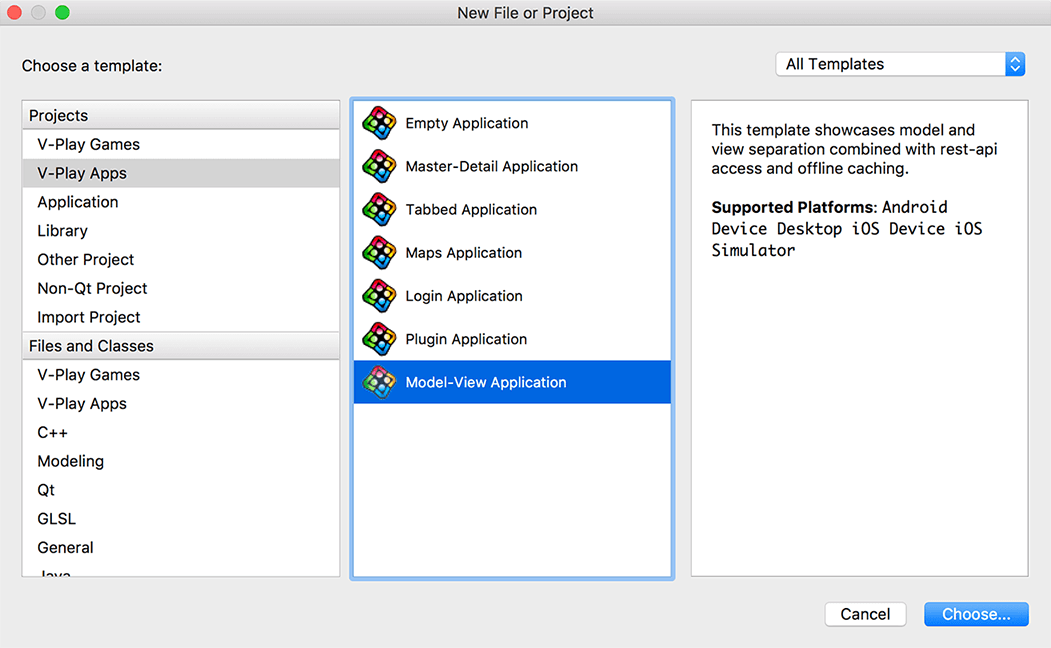Select the Modeling file category
Viewport: 1051px width, 648px height.
coord(181,461)
